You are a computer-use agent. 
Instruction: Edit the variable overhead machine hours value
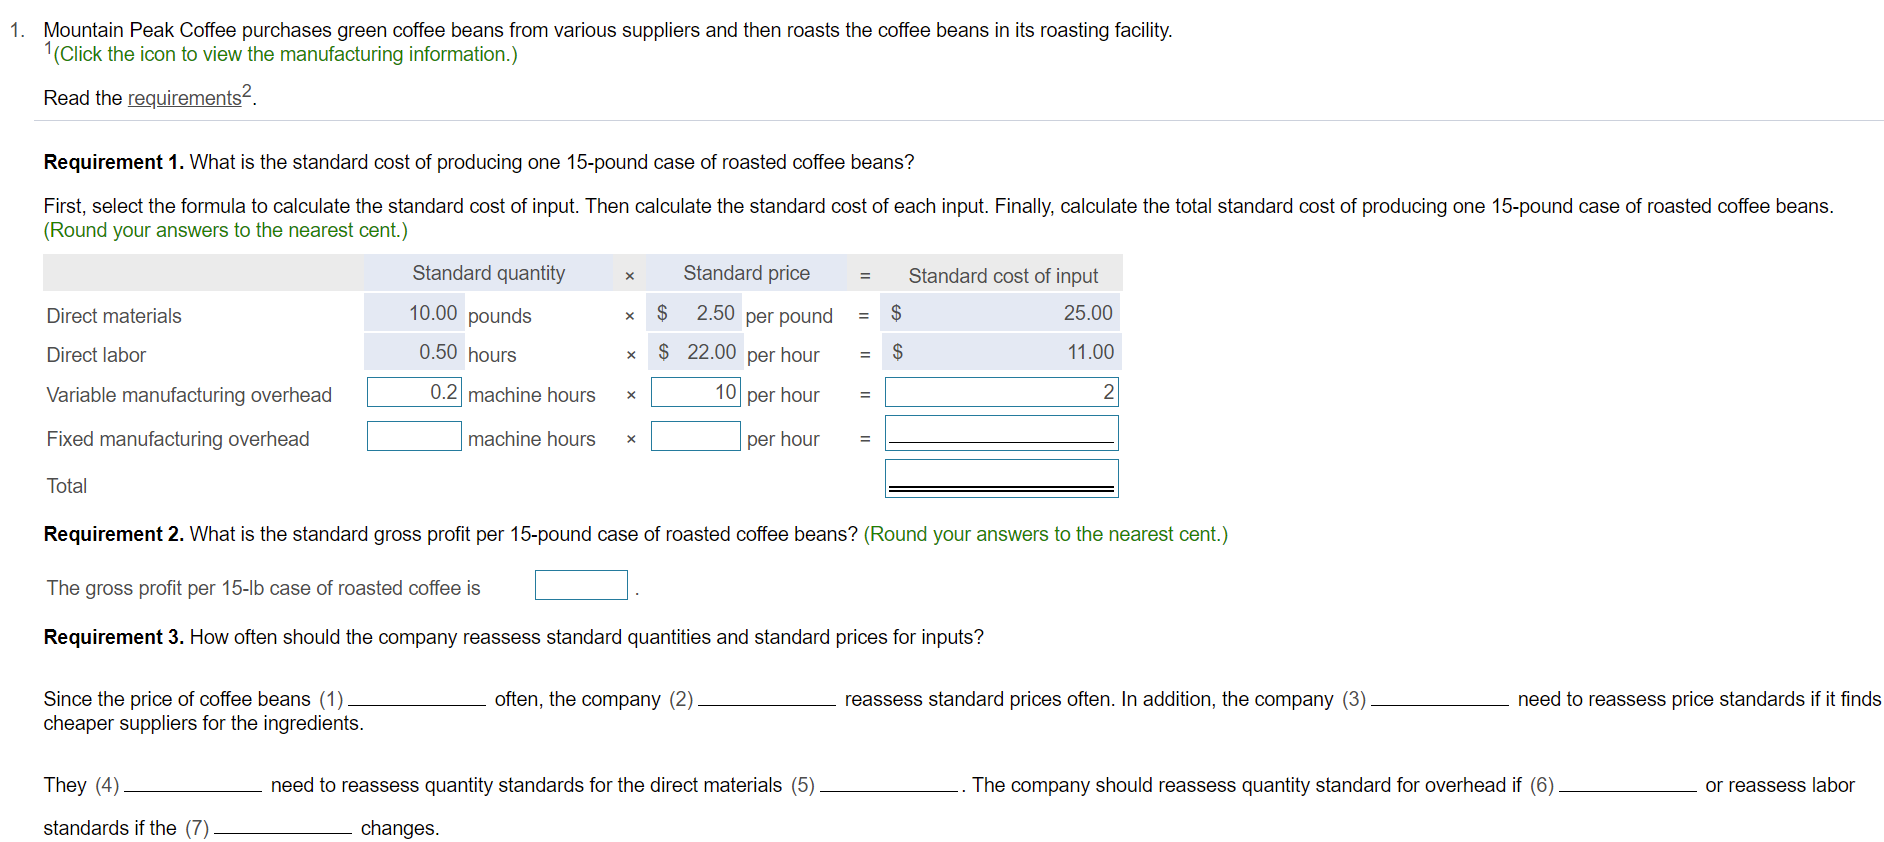click(x=413, y=392)
